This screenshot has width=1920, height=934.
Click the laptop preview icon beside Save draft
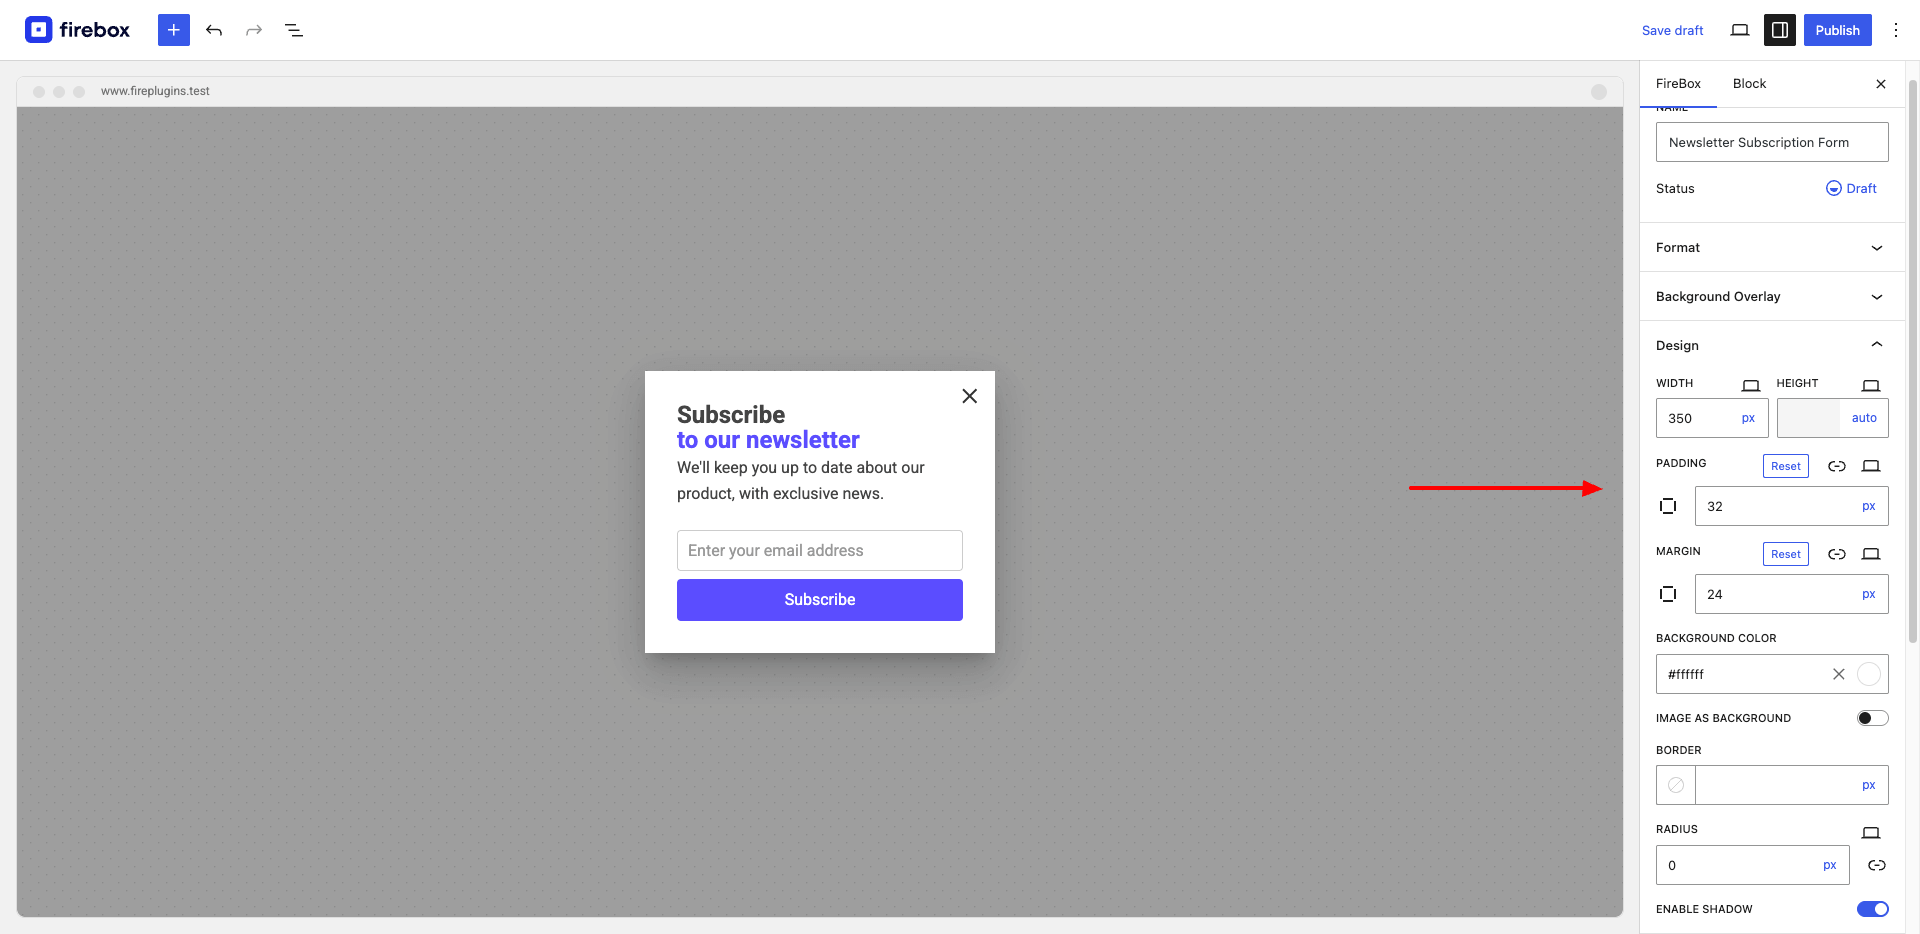click(x=1740, y=30)
